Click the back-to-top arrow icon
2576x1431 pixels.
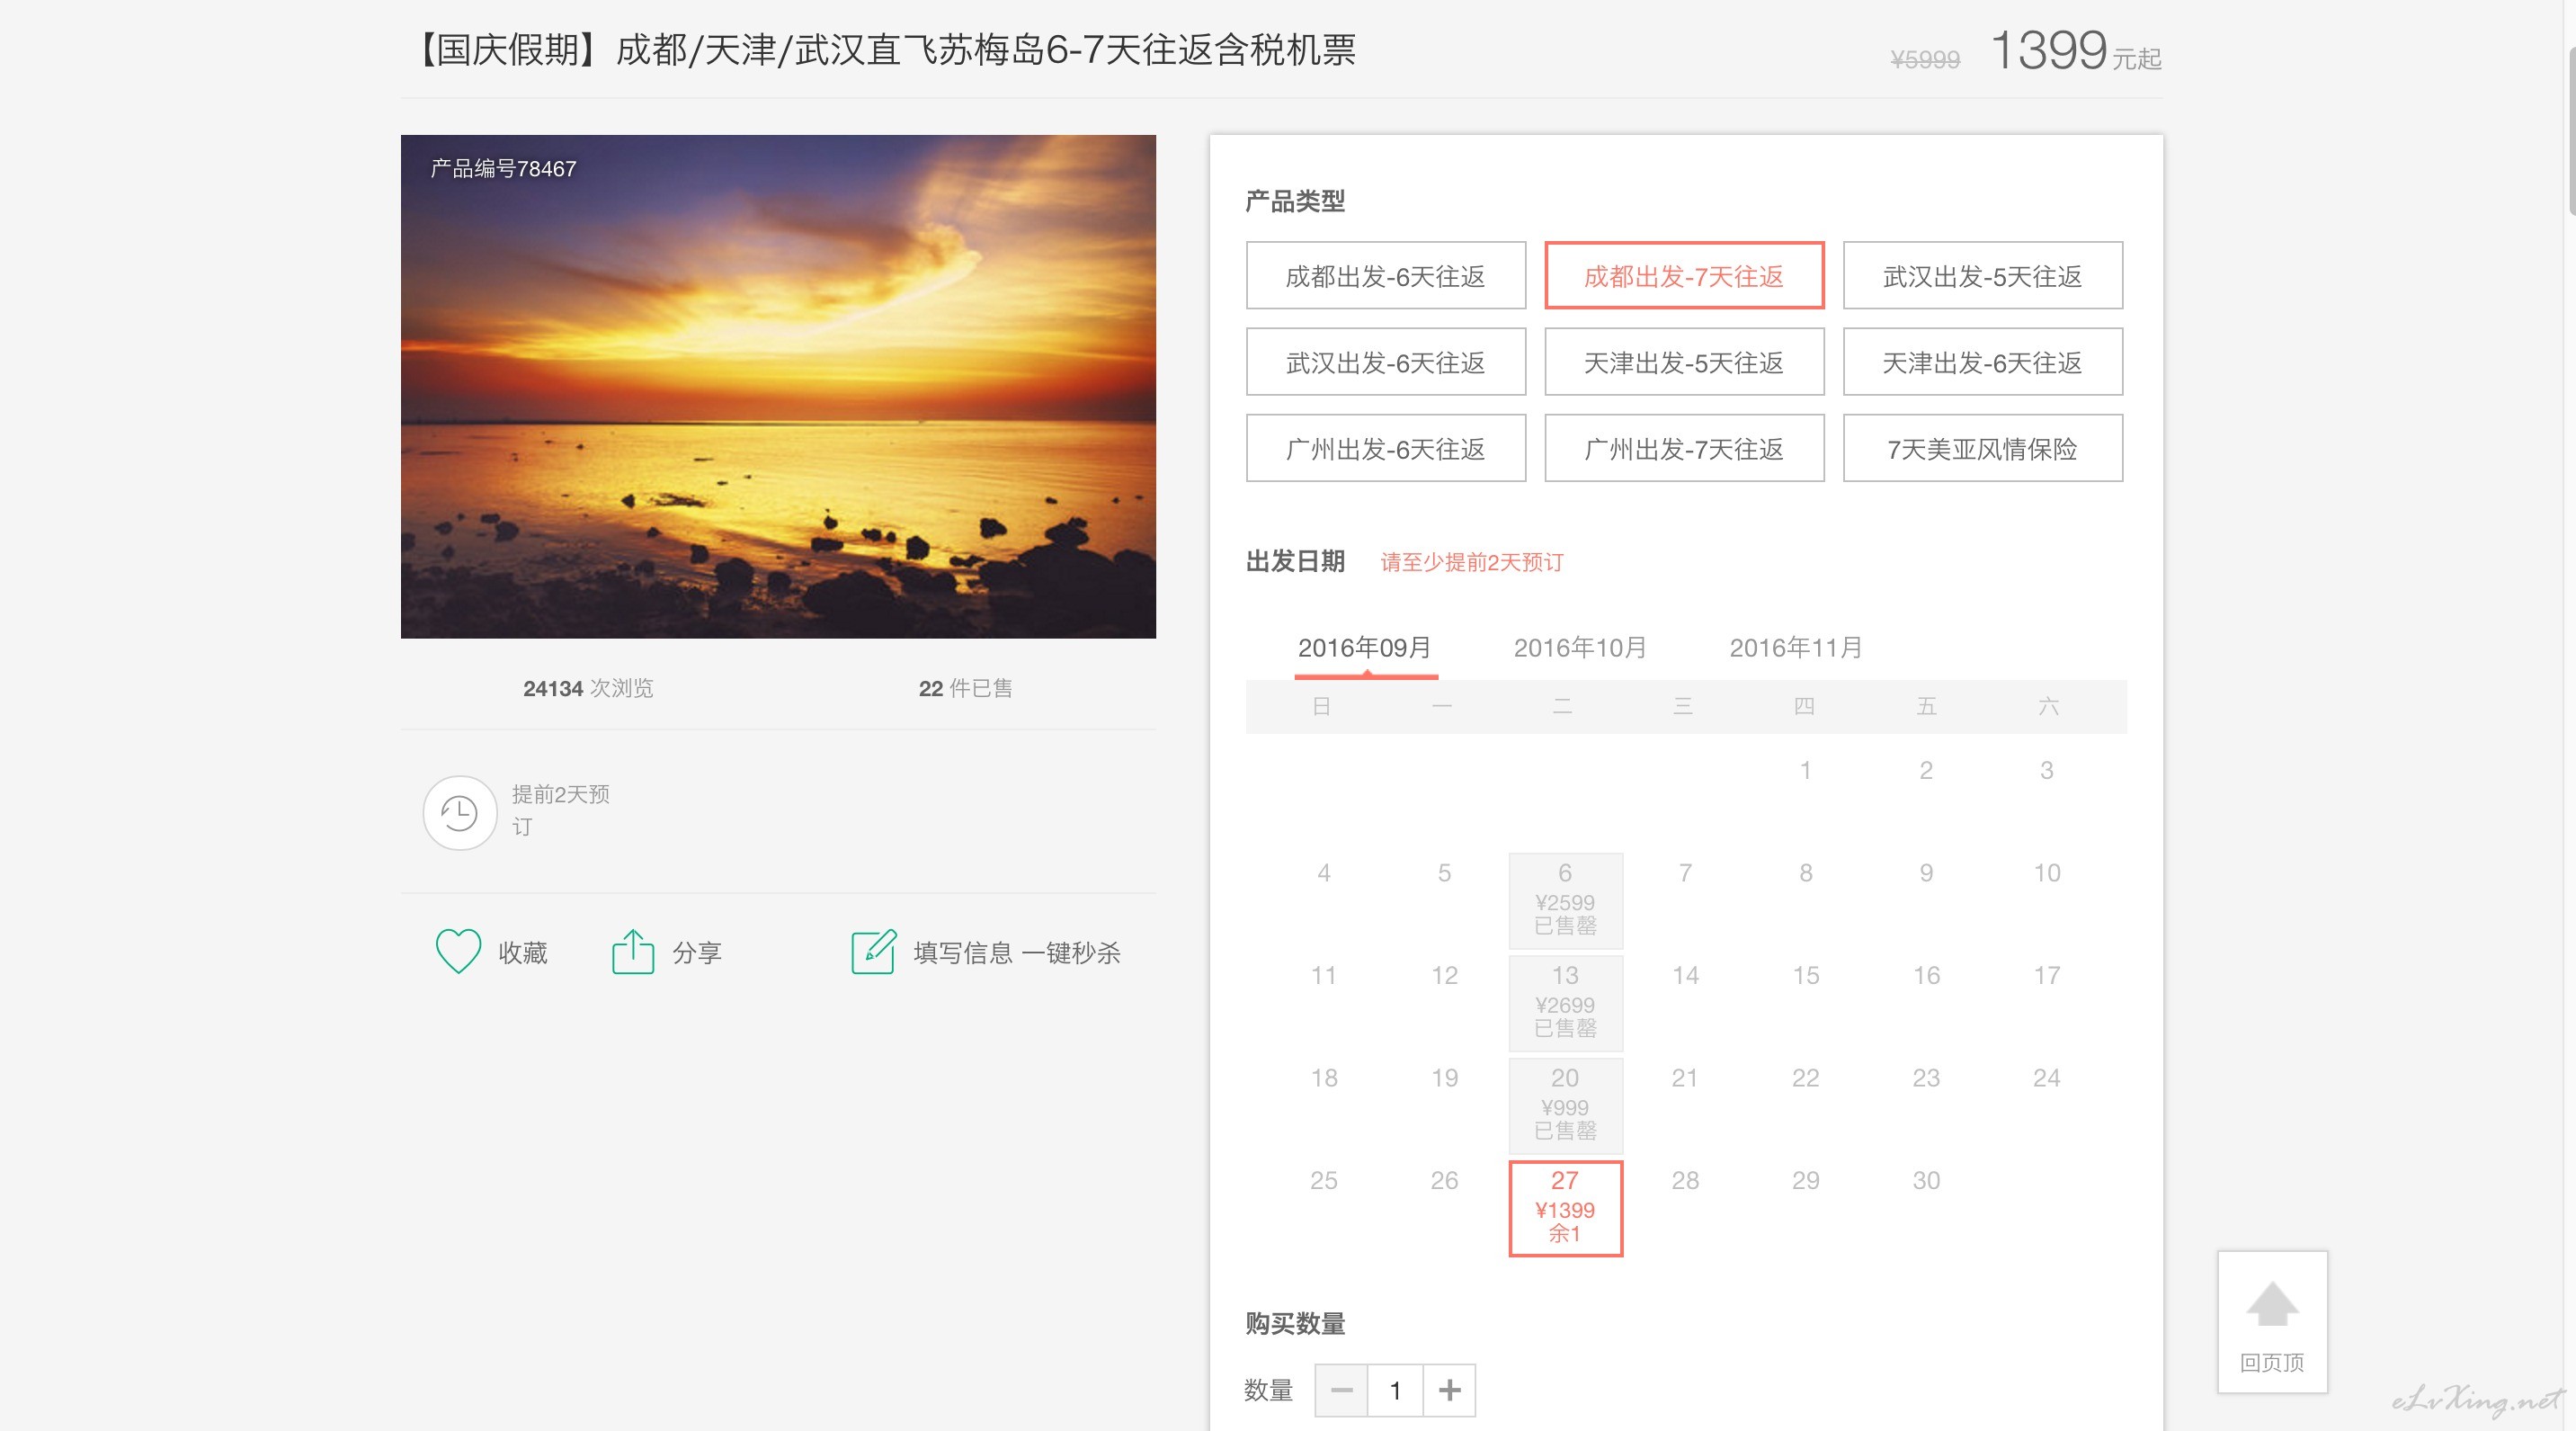(2272, 1304)
